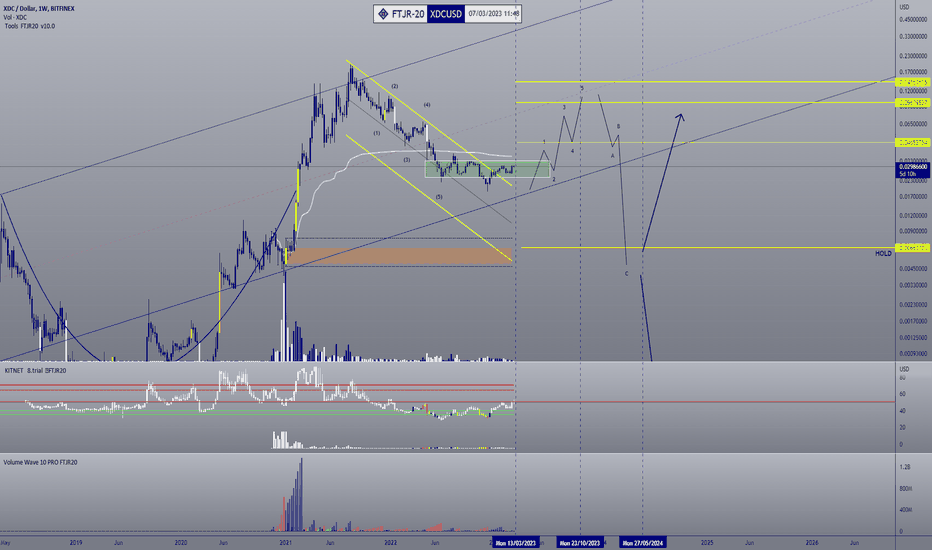Screen dimensions: 932x550
Task: Open the XDC / Dollar, 1W, BITFINEX symbol title
Action: click(x=39, y=9)
